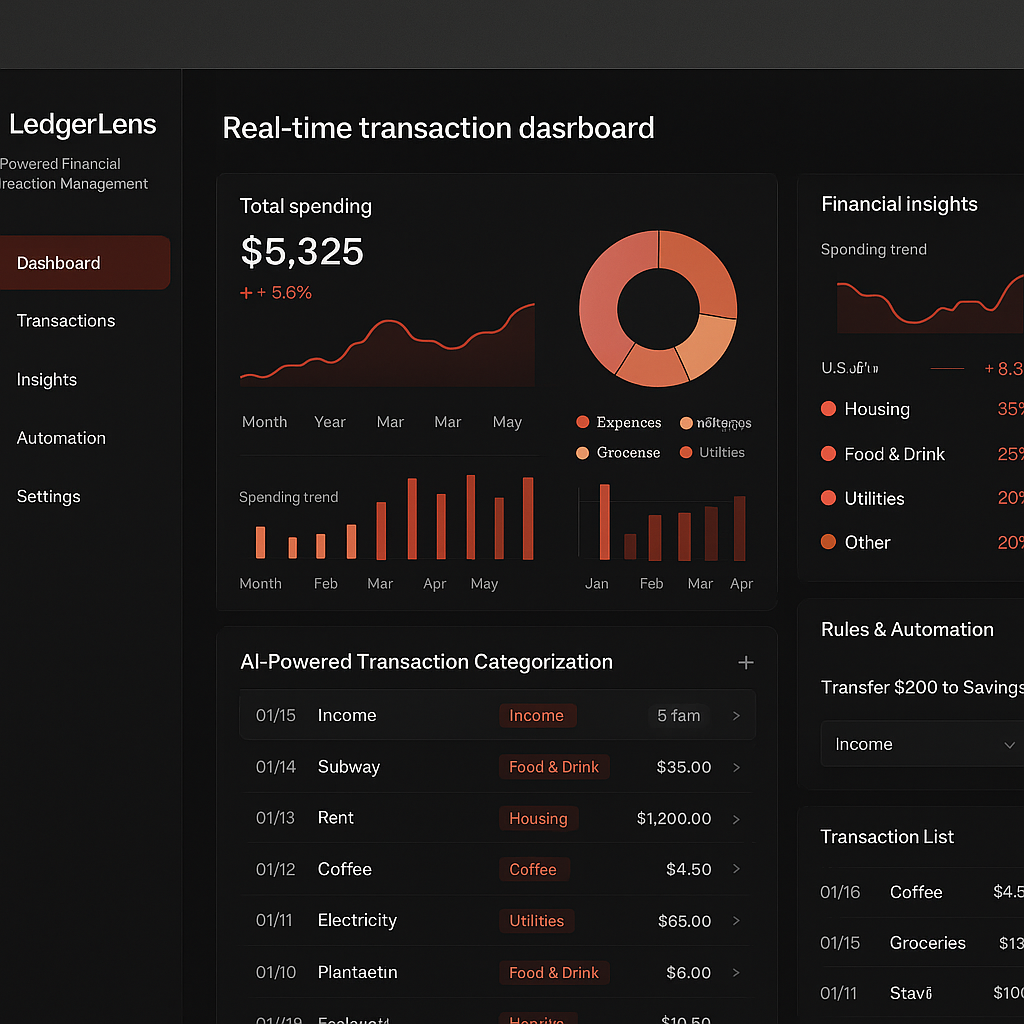Open Settings from the sidebar
This screenshot has height=1024, width=1024.
(x=48, y=496)
